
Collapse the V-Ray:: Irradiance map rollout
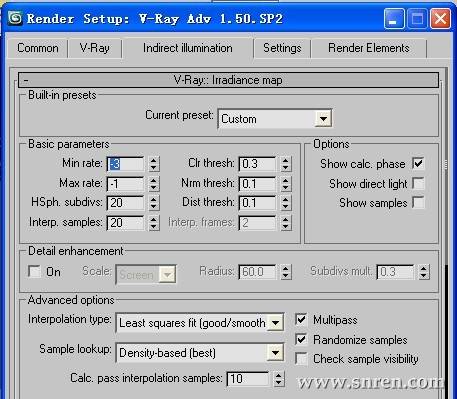[228, 80]
